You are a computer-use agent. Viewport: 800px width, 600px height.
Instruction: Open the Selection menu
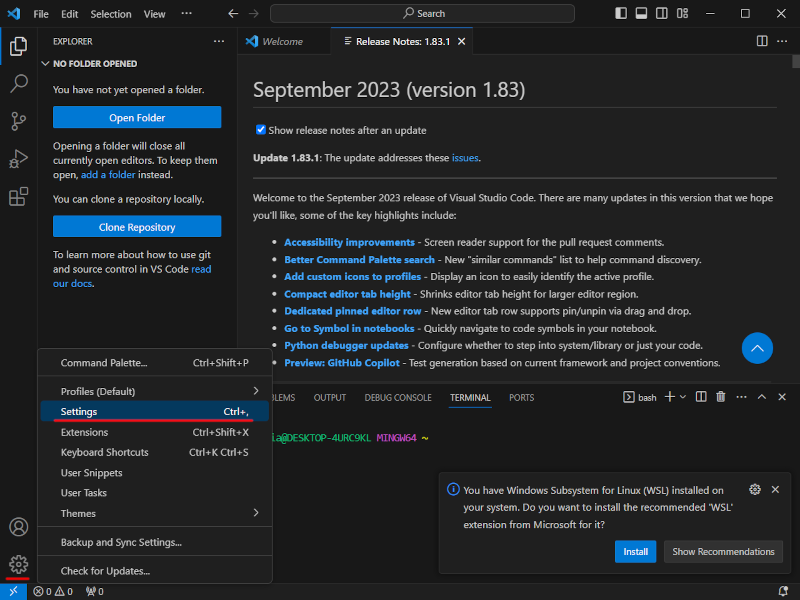111,14
